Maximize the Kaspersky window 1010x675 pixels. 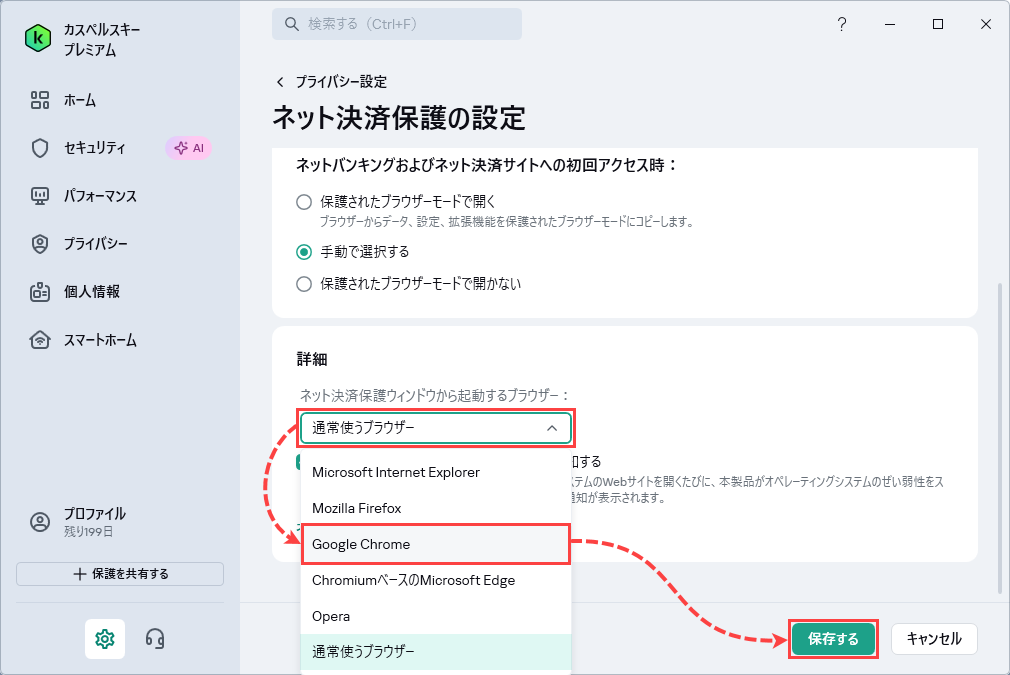[x=938, y=24]
